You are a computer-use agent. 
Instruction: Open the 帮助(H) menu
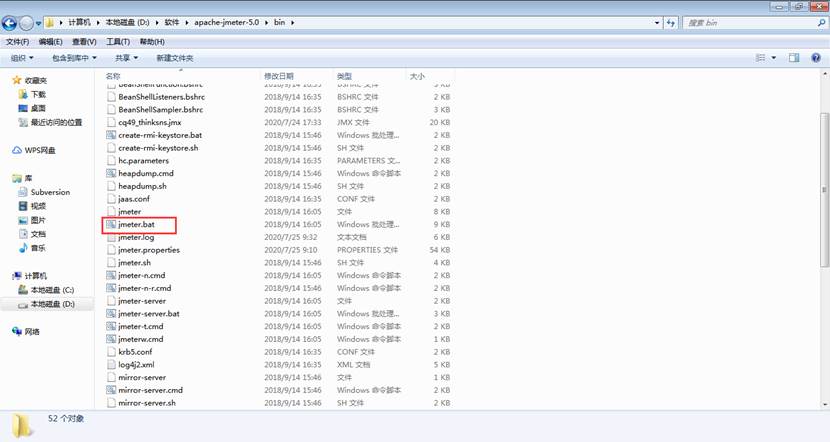[152, 41]
